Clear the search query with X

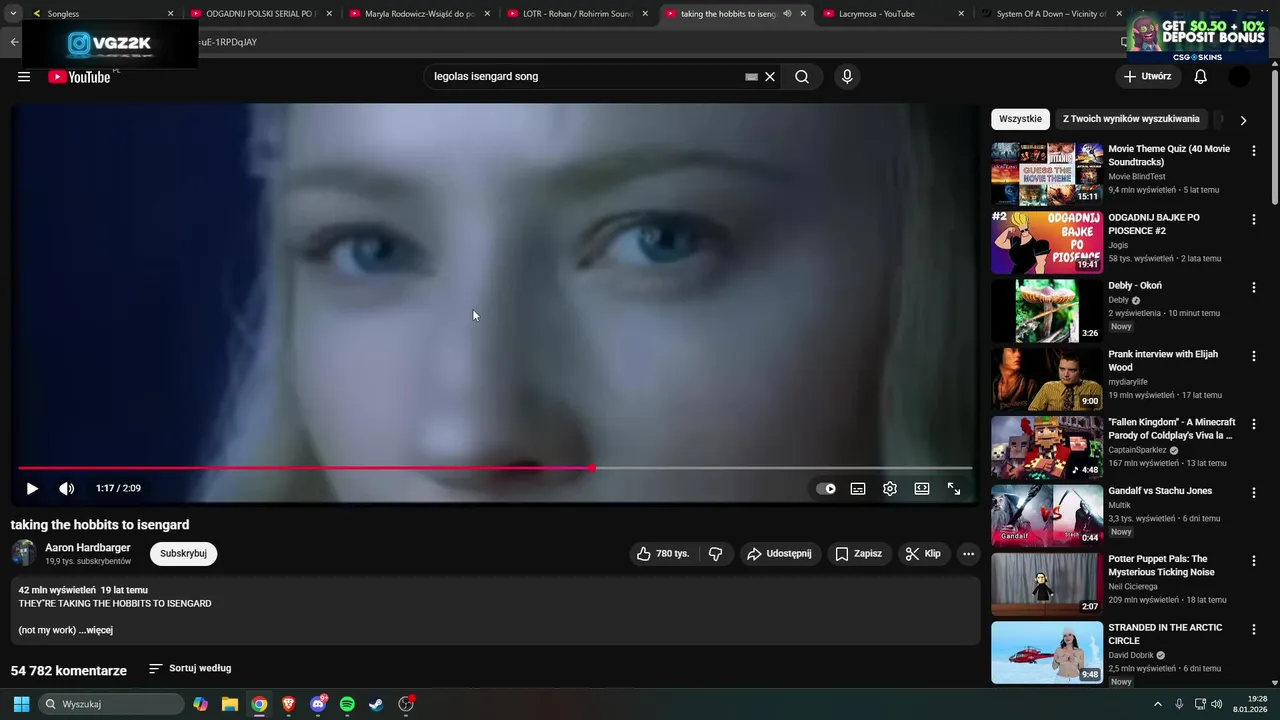pyautogui.click(x=770, y=77)
